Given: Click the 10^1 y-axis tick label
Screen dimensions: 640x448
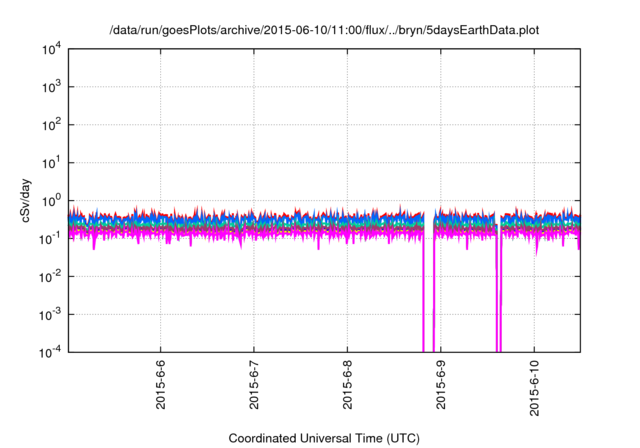Looking at the screenshot, I should click(51, 163).
